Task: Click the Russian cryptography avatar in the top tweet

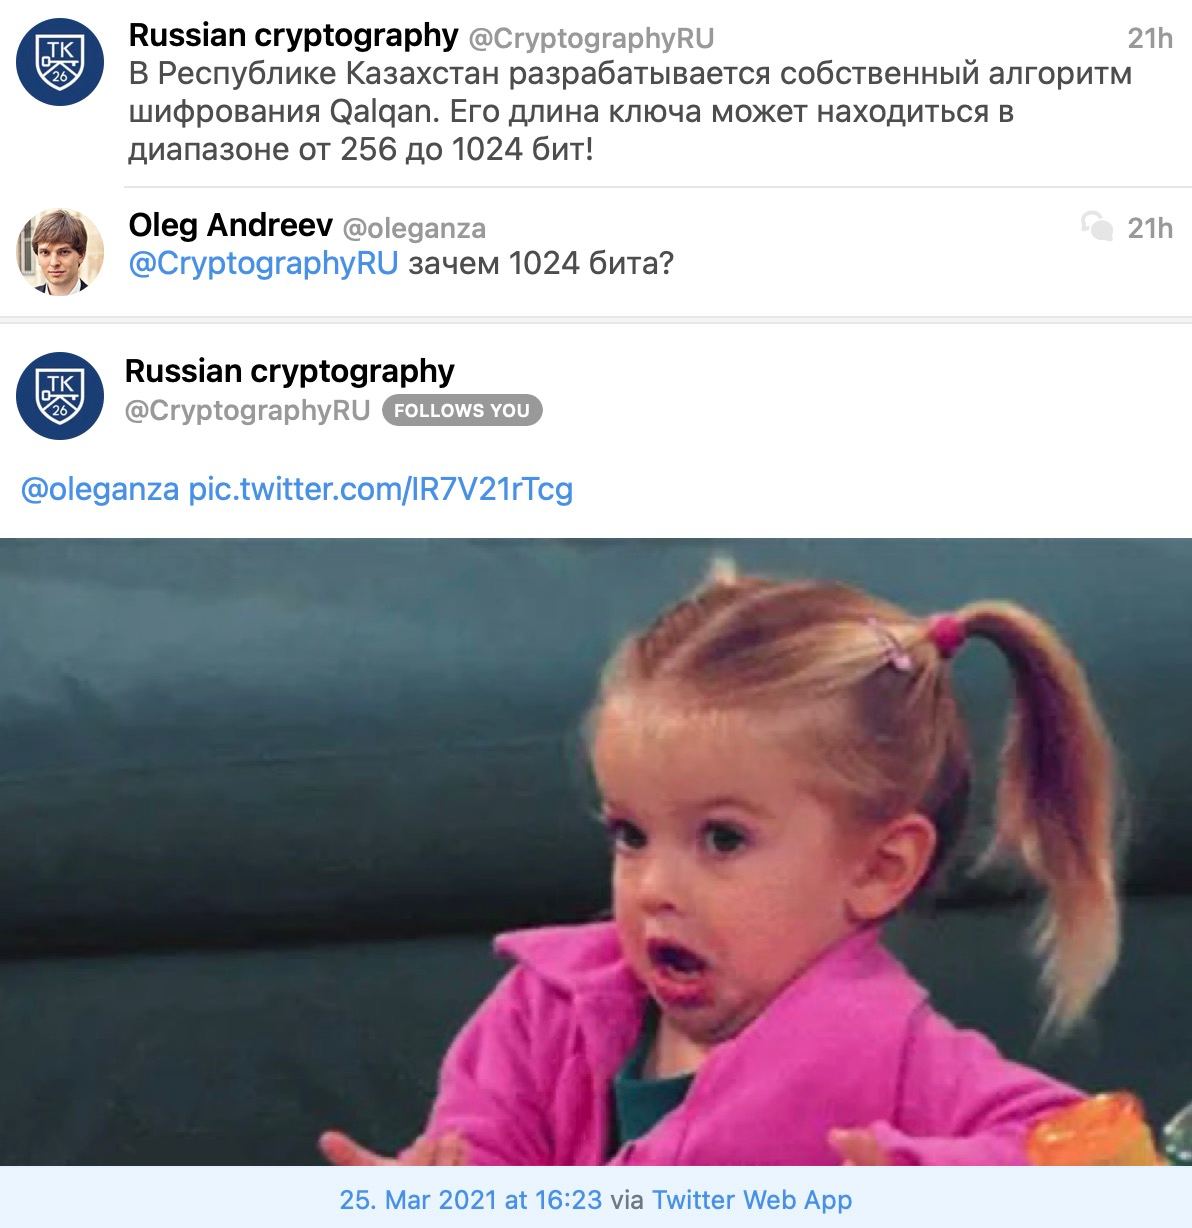Action: pos(60,61)
